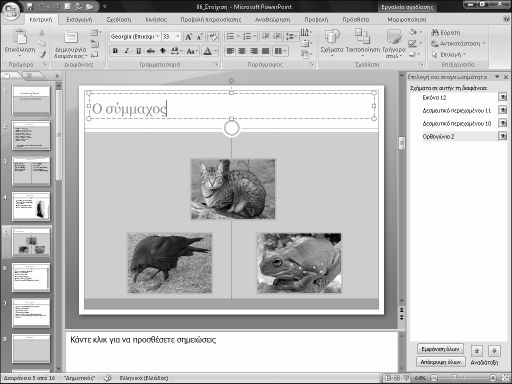
Task: Toggle Bold formatting
Action: 115,51
